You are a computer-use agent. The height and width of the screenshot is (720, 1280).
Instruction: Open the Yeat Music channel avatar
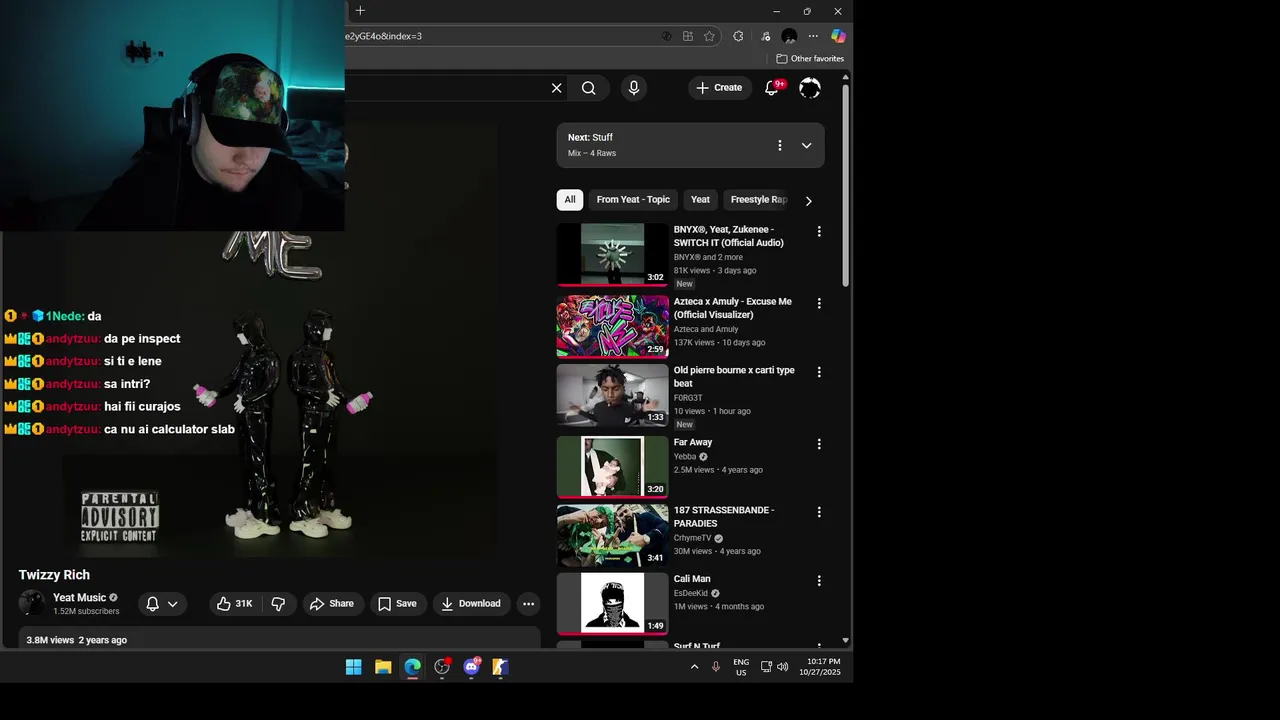(x=32, y=603)
